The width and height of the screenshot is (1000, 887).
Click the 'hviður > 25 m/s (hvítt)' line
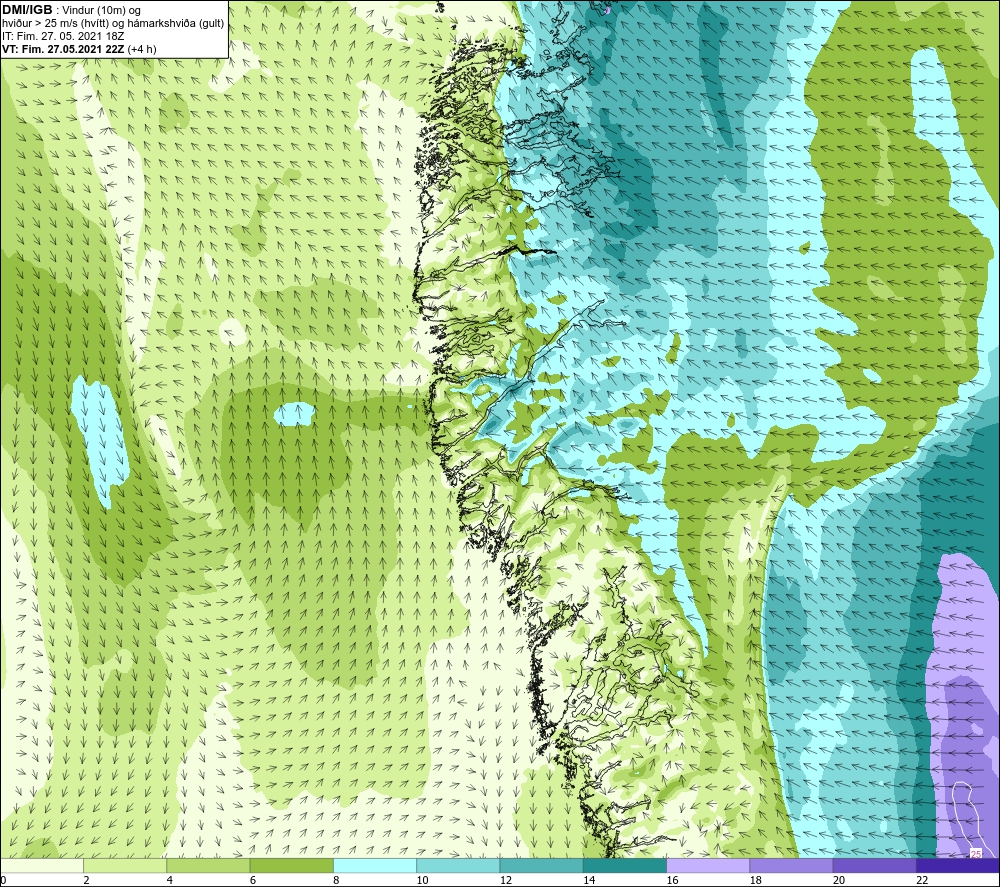(57, 23)
